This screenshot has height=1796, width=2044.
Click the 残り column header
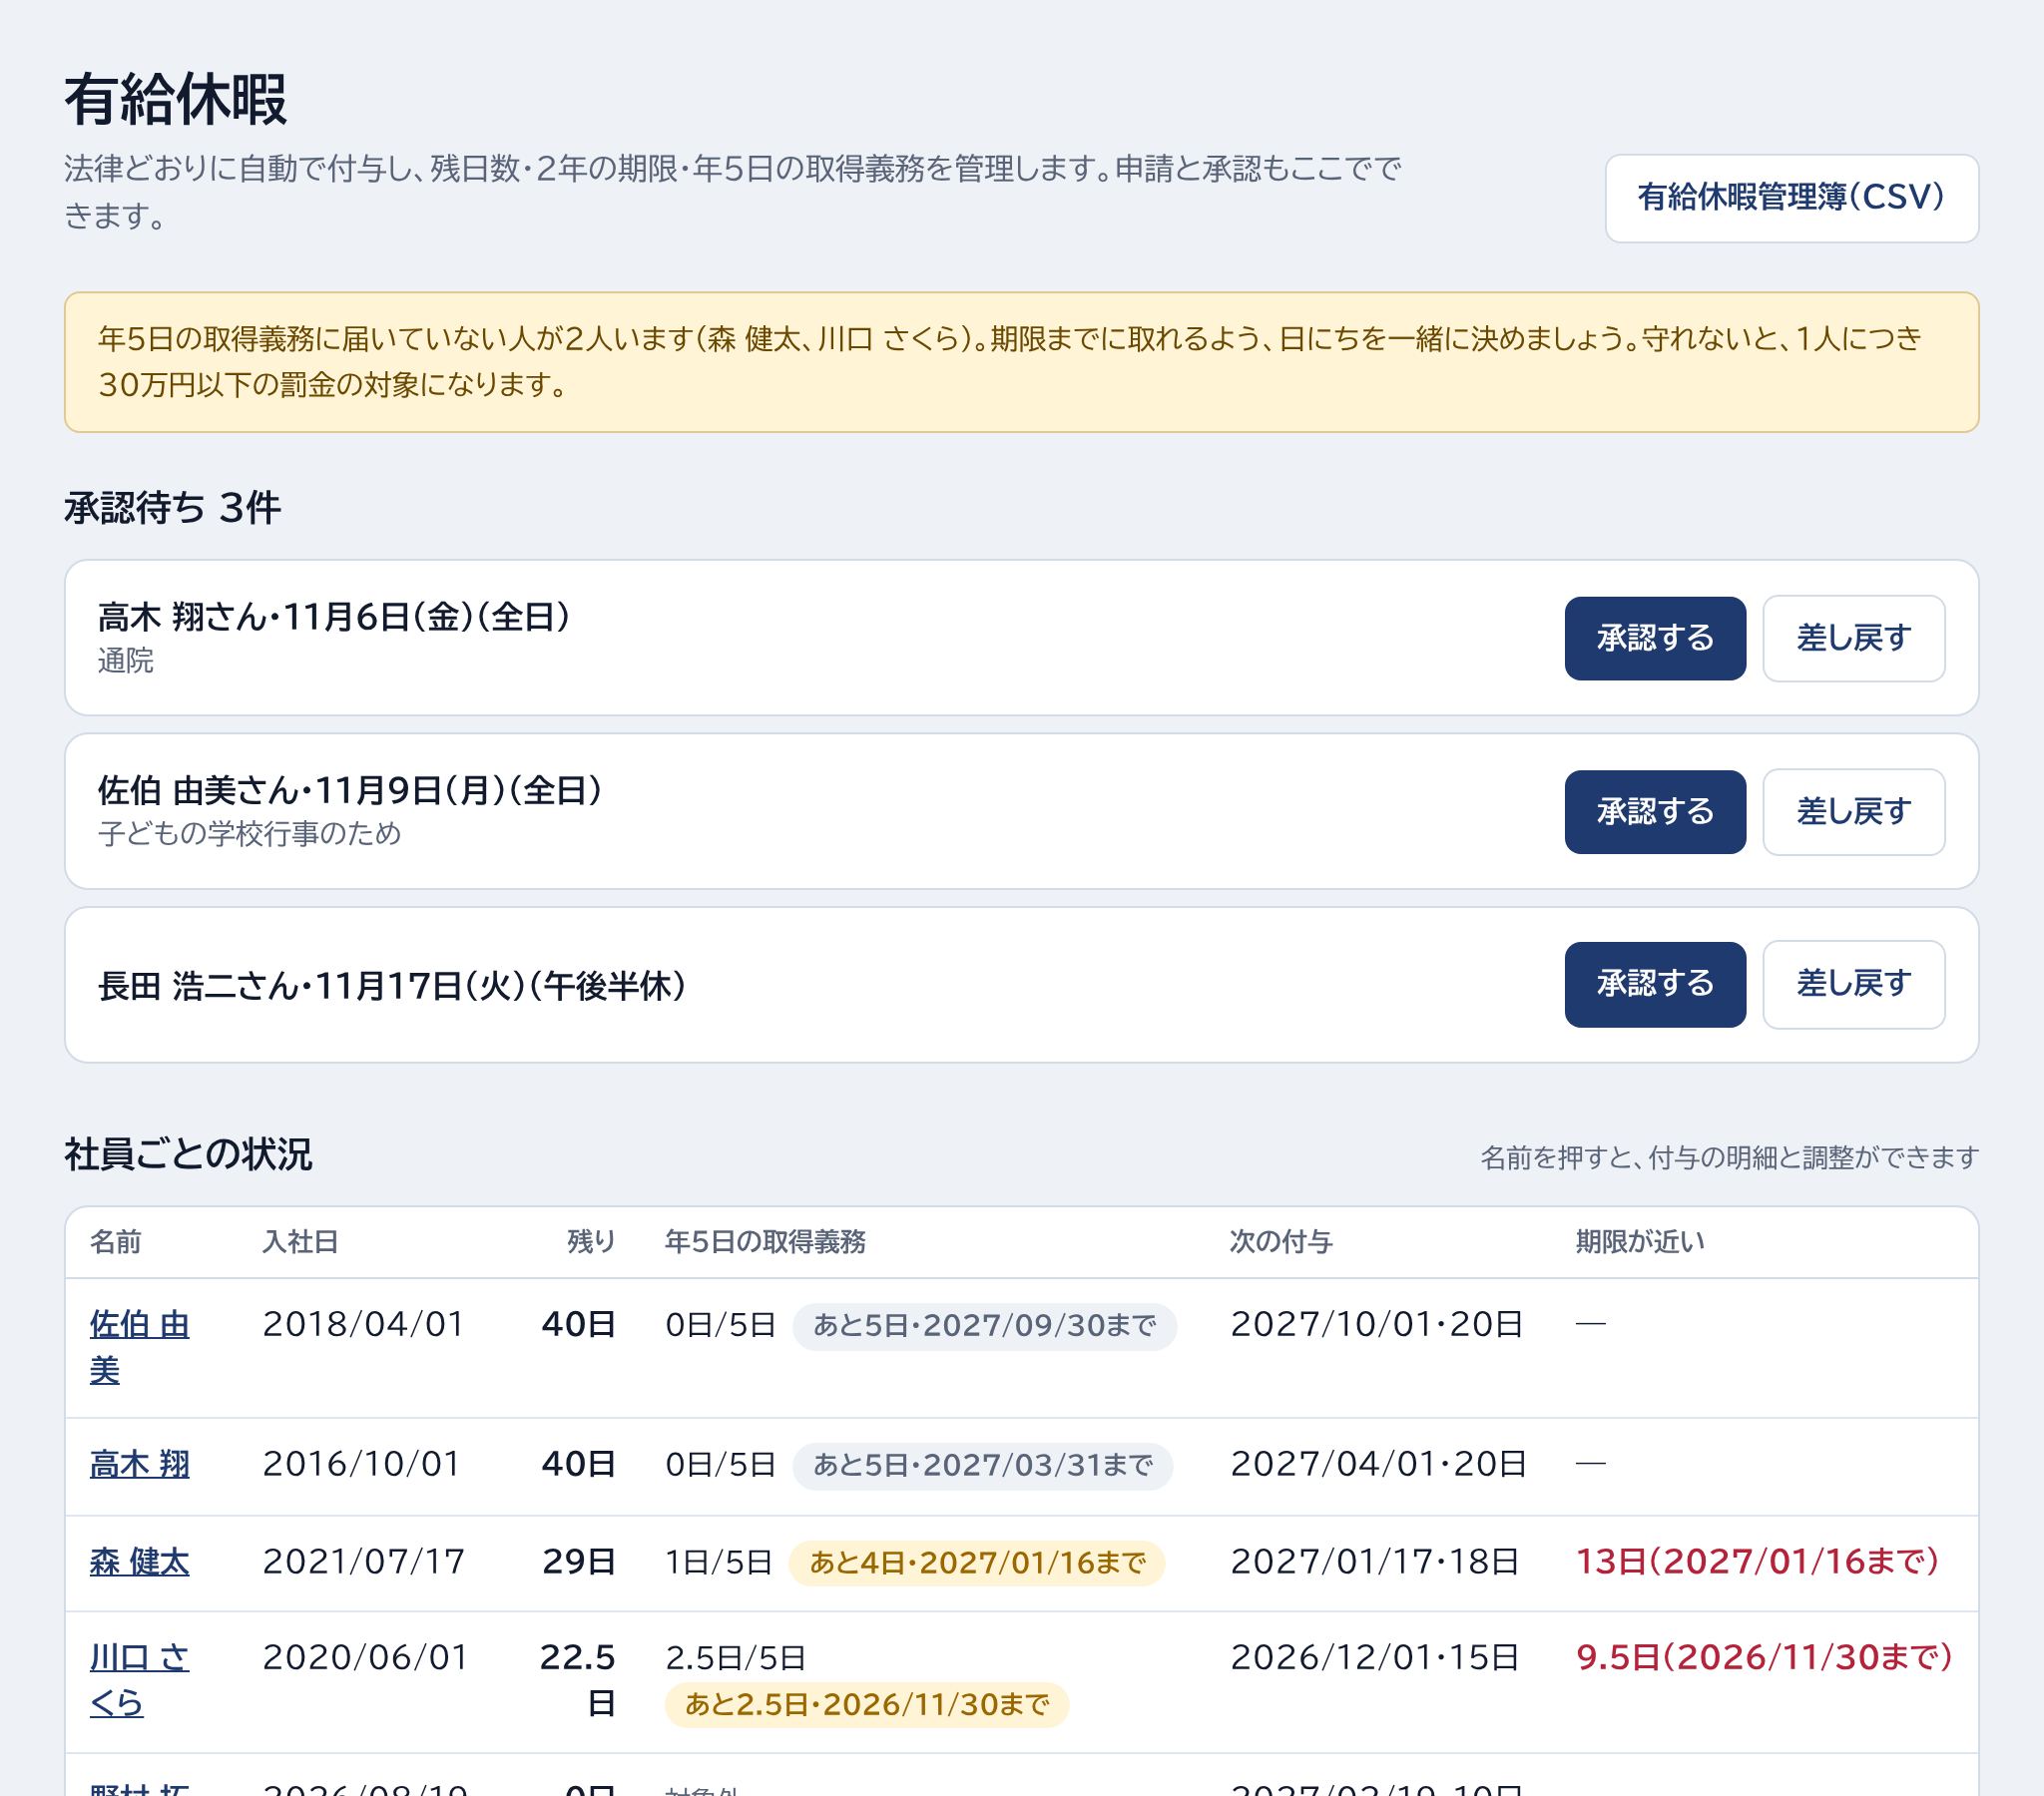591,1242
